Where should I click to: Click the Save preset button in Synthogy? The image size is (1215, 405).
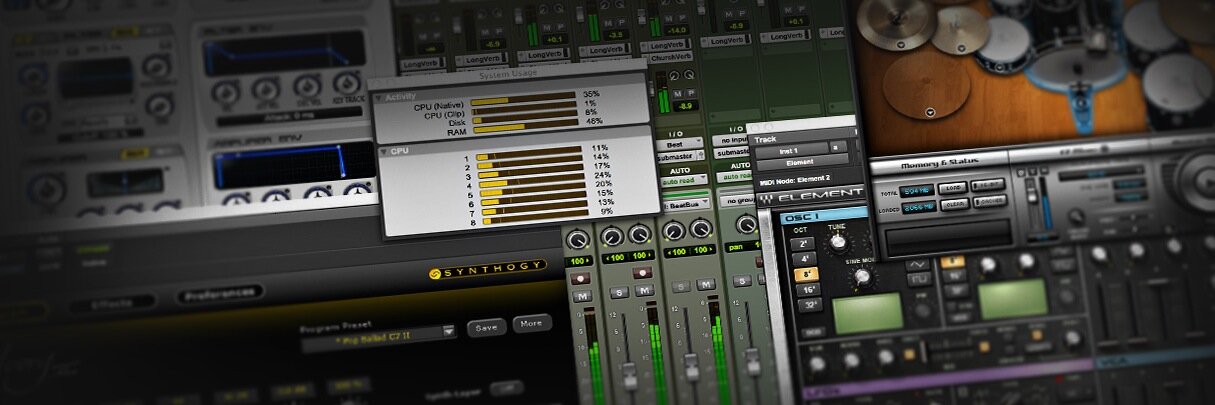pos(485,327)
